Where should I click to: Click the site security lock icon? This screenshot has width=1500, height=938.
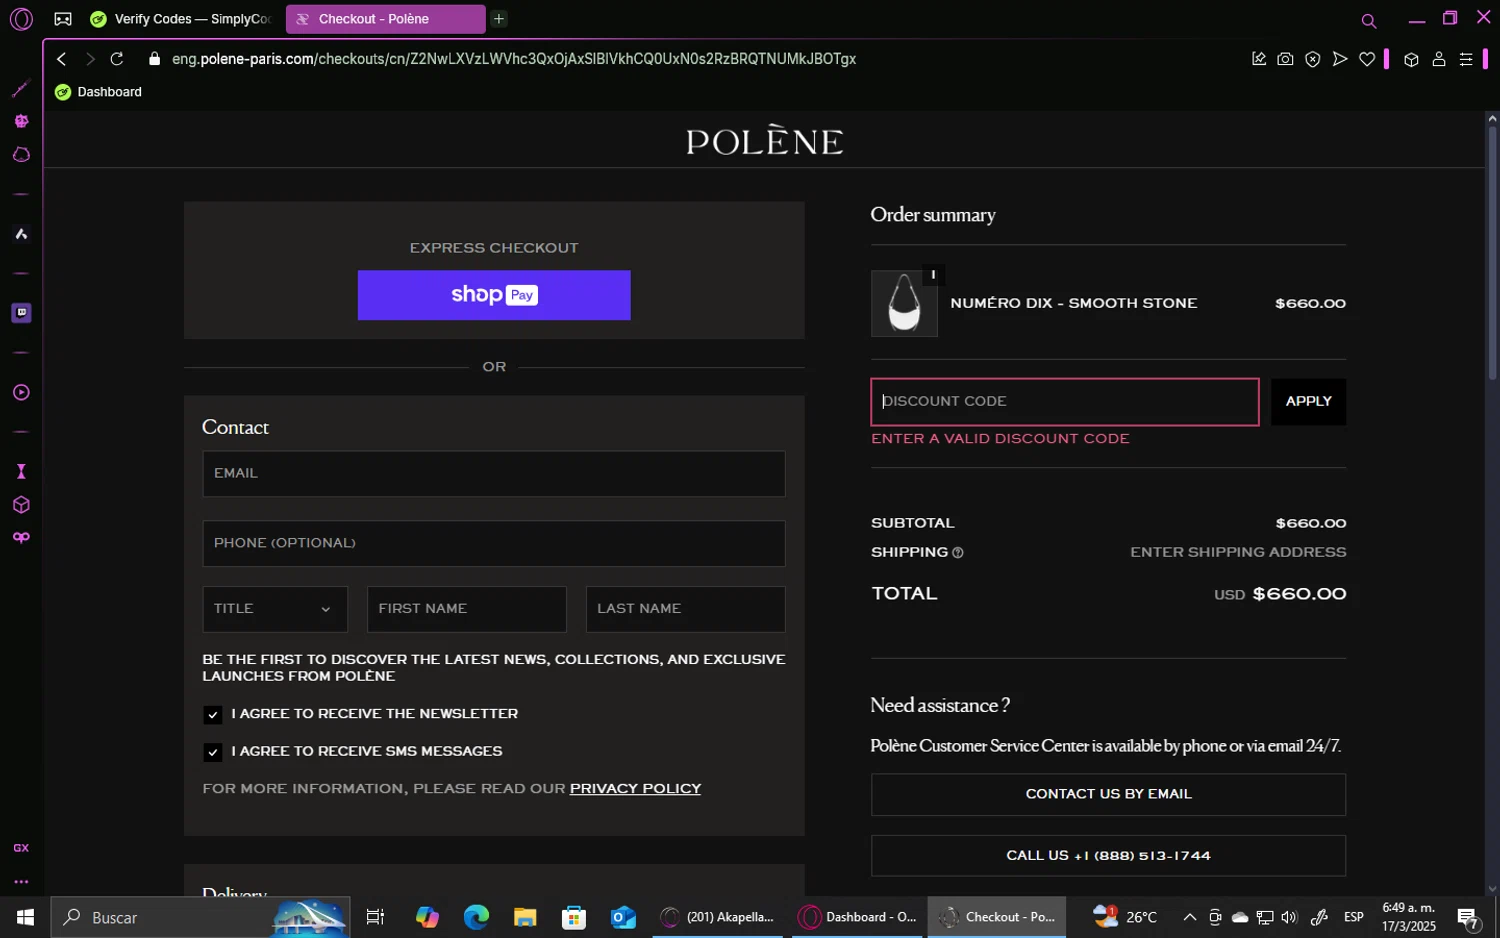[x=154, y=59]
